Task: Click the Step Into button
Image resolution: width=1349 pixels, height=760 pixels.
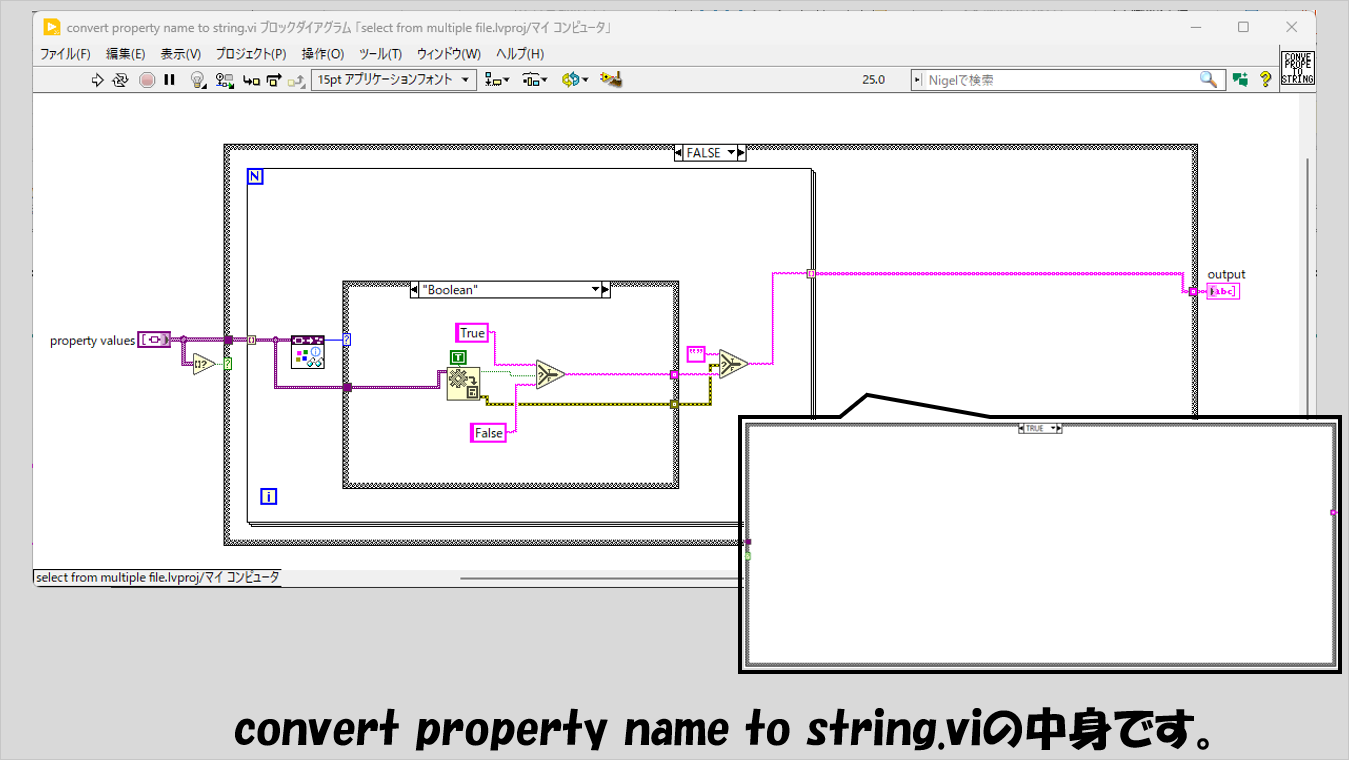Action: coord(251,80)
